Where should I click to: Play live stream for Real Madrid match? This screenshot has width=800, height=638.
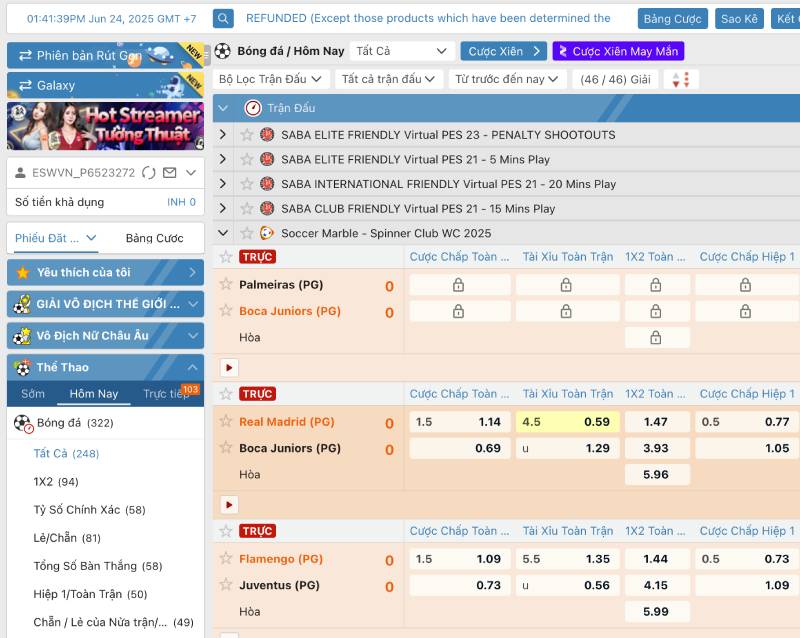point(229,505)
